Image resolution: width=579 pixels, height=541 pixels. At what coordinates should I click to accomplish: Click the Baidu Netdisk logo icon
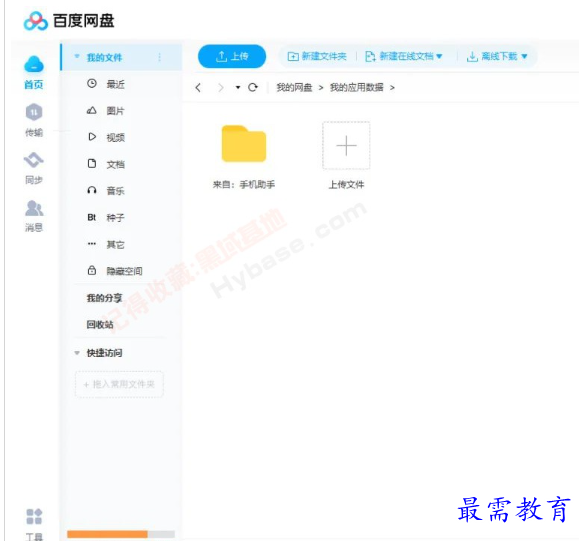pyautogui.click(x=35, y=21)
